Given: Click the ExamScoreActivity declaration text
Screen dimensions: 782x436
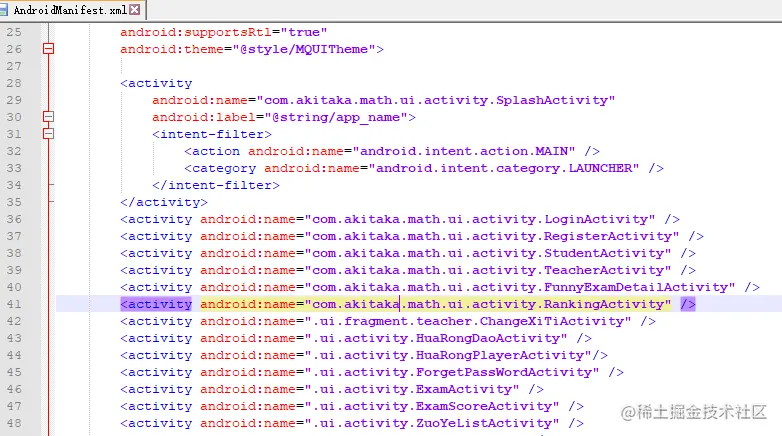Looking at the screenshot, I should pos(352,406).
